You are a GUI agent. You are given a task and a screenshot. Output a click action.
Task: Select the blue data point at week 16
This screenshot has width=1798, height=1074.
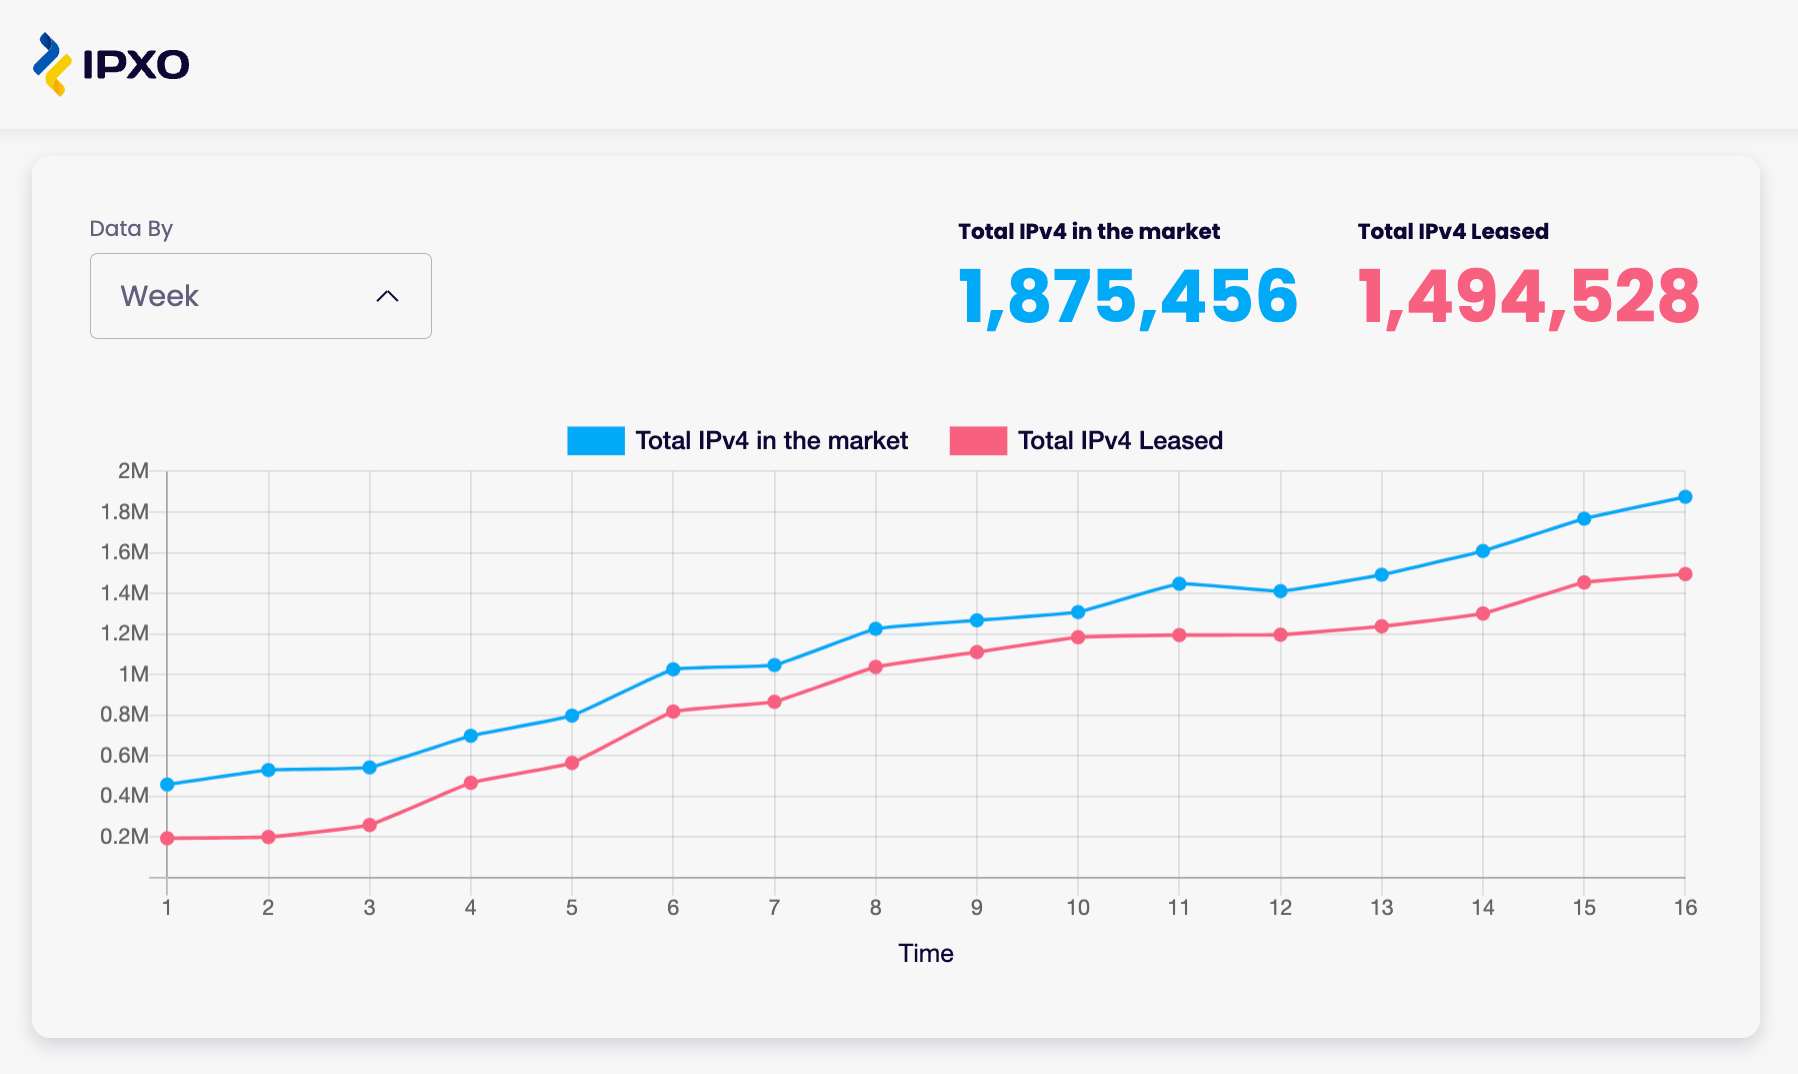pos(1685,497)
